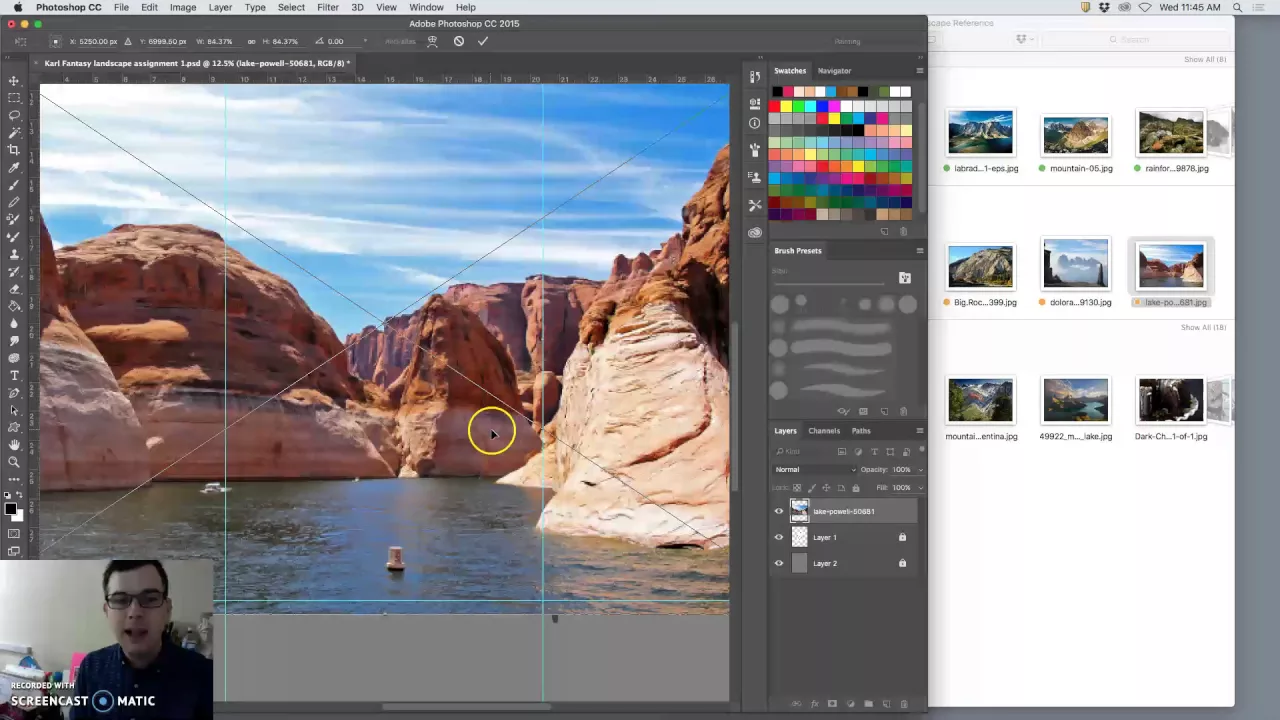Select the Lasso tool
The height and width of the screenshot is (720, 1280).
point(14,115)
